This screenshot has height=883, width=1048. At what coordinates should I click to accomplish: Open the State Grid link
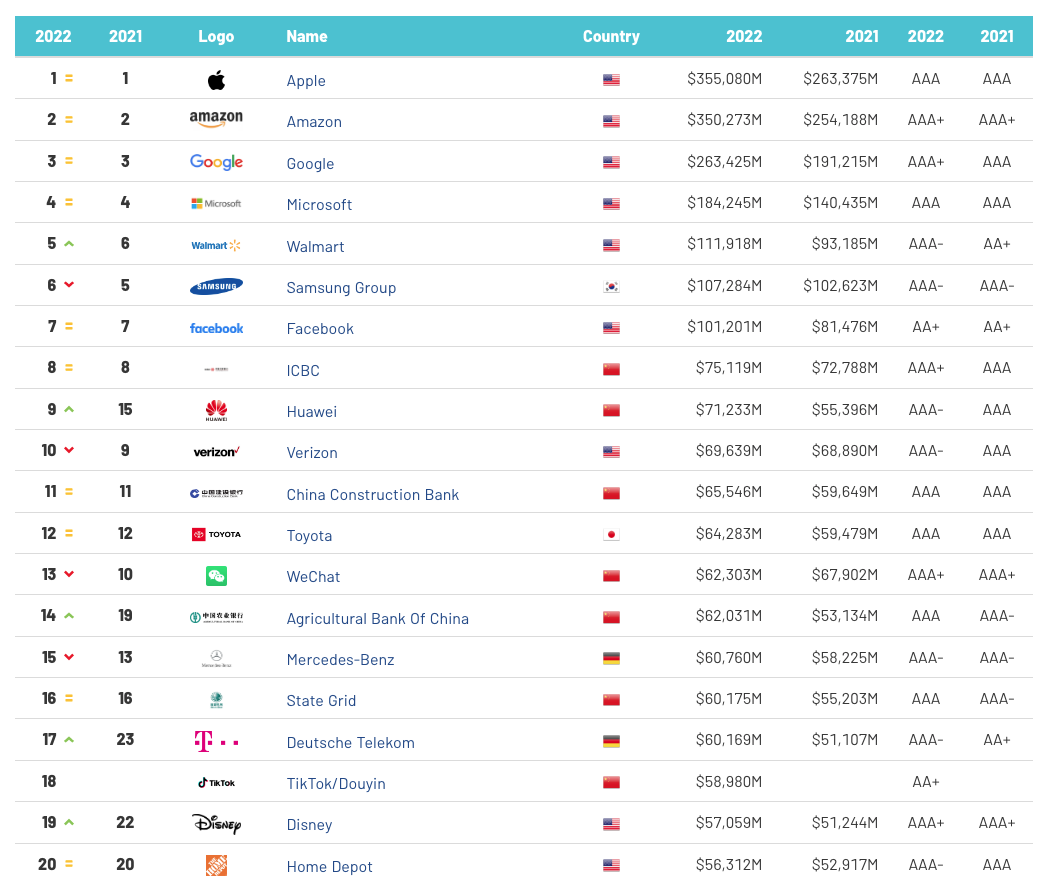pyautogui.click(x=321, y=701)
